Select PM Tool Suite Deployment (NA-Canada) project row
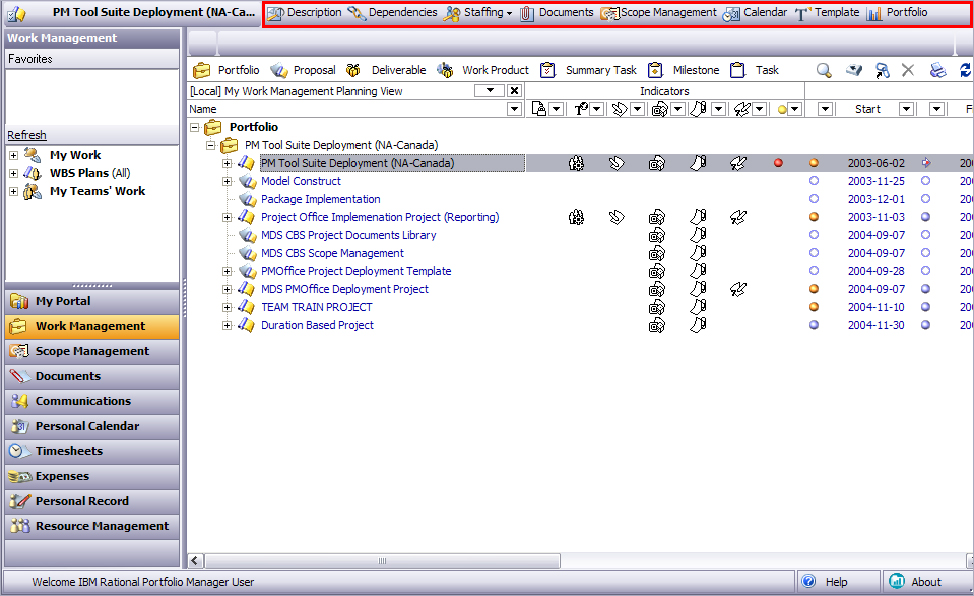 [357, 163]
